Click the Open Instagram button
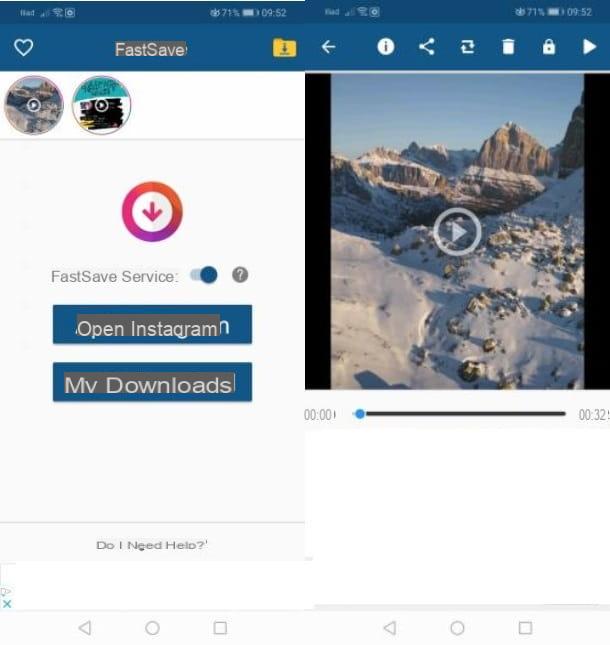This screenshot has width=610, height=645. [x=152, y=325]
